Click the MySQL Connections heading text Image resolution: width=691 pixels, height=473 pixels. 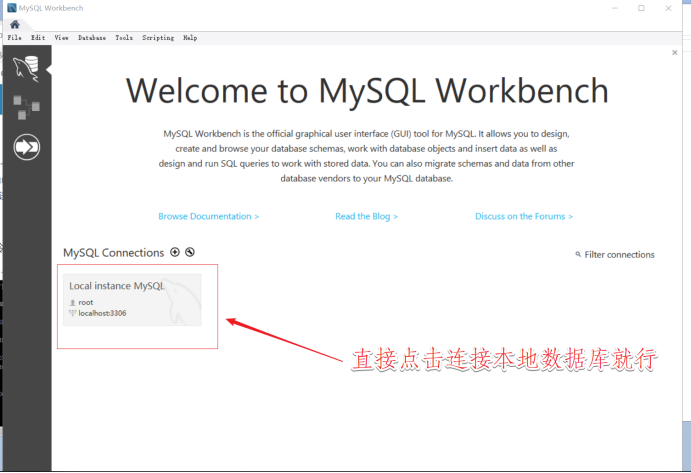113,253
